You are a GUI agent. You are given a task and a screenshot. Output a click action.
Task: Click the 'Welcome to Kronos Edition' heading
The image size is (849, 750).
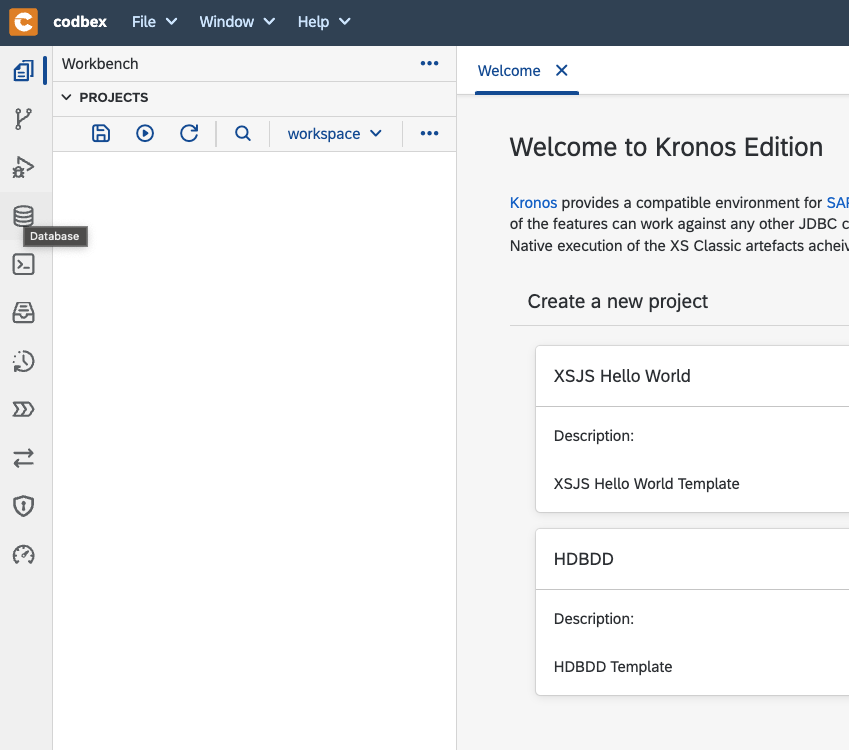click(x=666, y=147)
